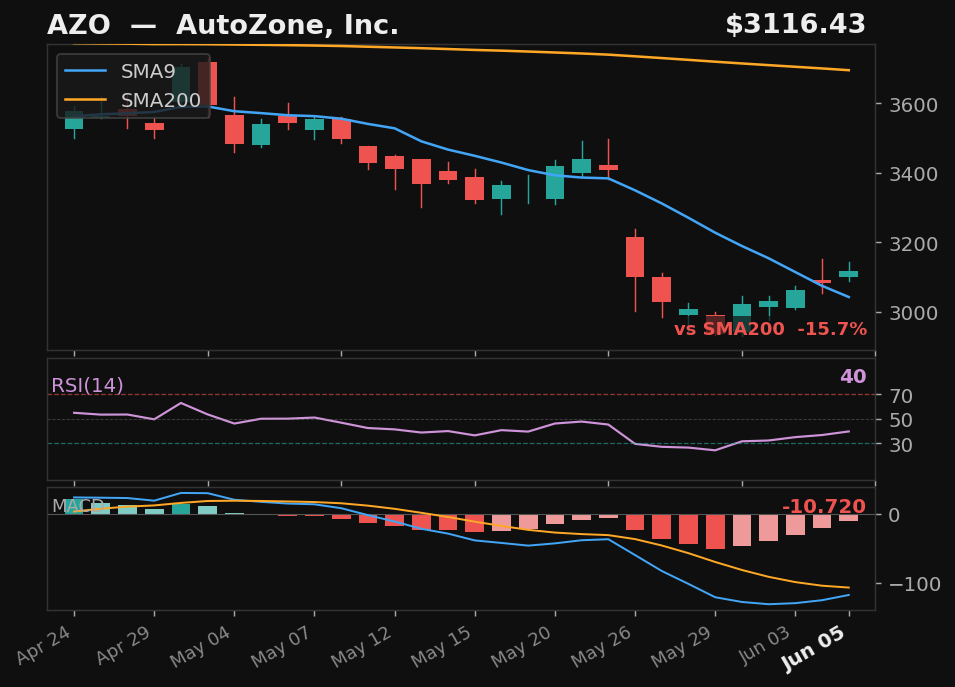Click the AZO — AutoZone, Inc. title
The height and width of the screenshot is (687, 955).
point(222,26)
